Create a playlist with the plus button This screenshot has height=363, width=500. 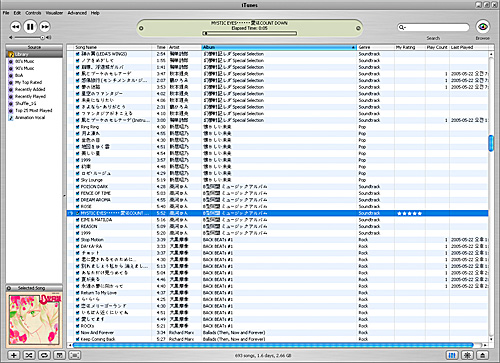[x=14, y=355]
